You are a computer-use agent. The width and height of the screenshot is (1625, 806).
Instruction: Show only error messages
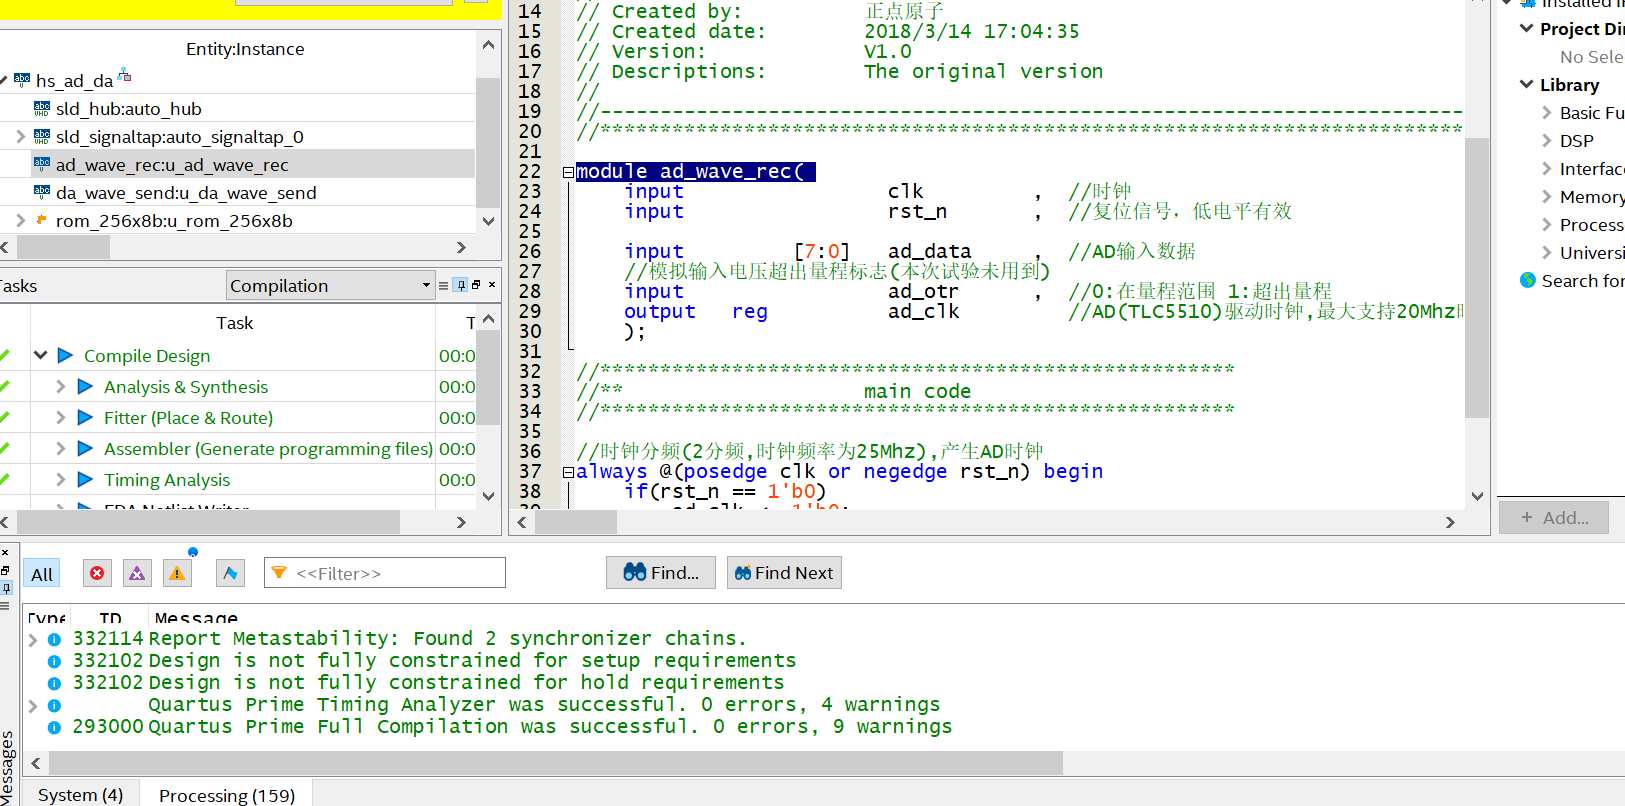[97, 573]
